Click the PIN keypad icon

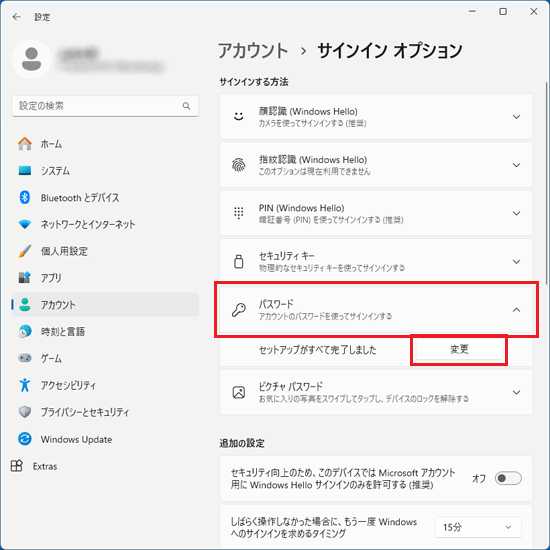click(239, 213)
